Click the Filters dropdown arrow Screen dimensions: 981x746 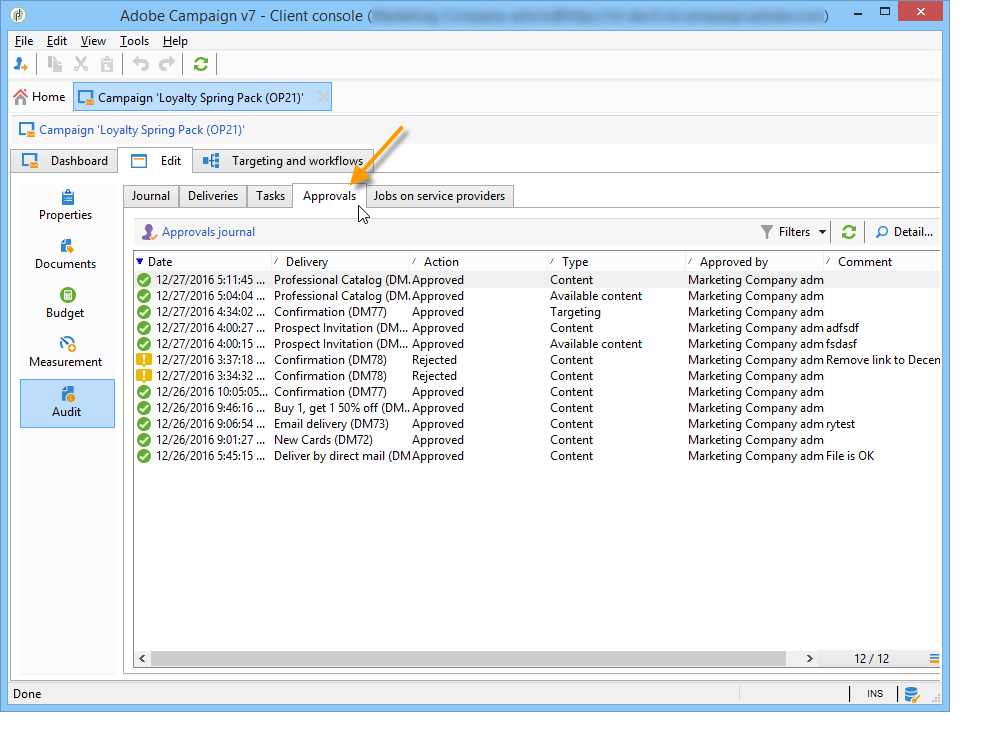(x=822, y=232)
